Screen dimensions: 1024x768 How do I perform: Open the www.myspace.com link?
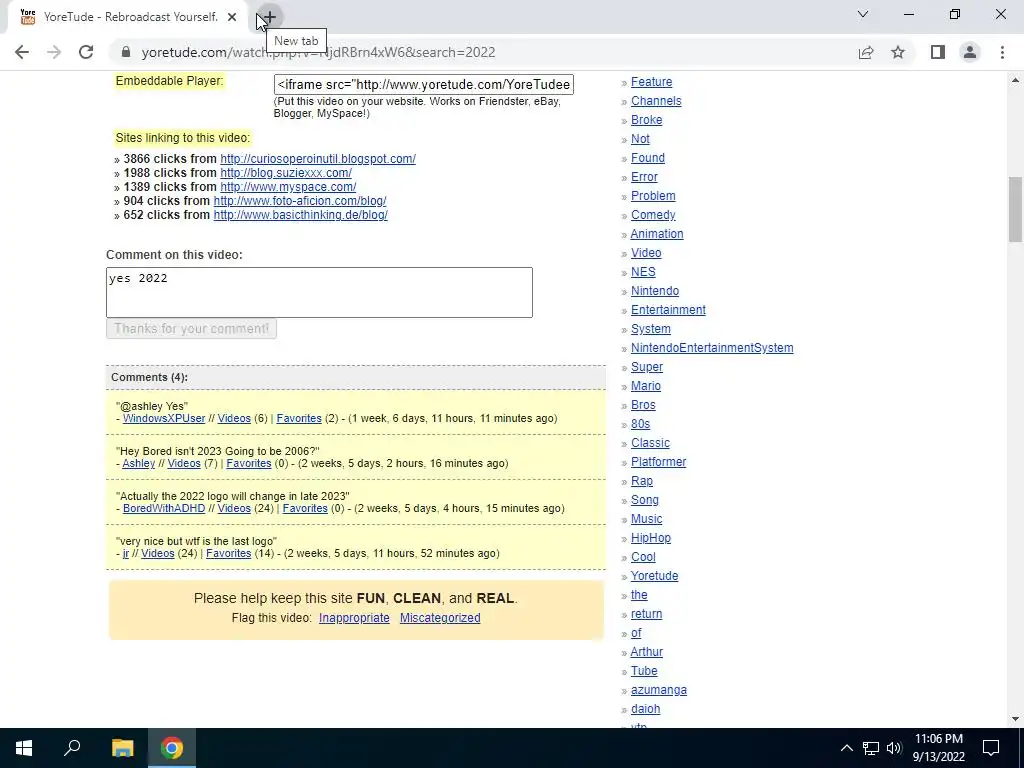point(288,187)
